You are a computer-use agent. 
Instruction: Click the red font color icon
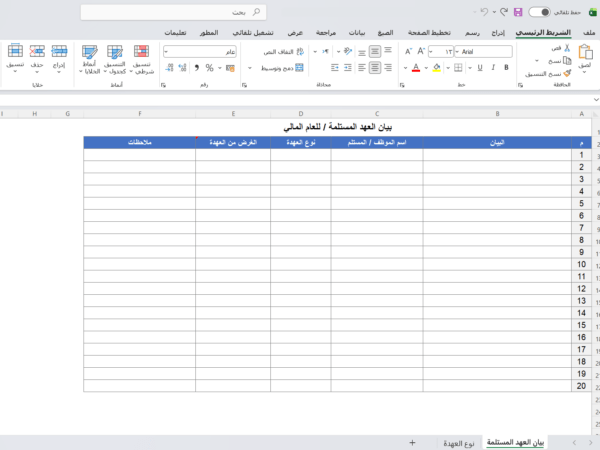click(x=415, y=68)
